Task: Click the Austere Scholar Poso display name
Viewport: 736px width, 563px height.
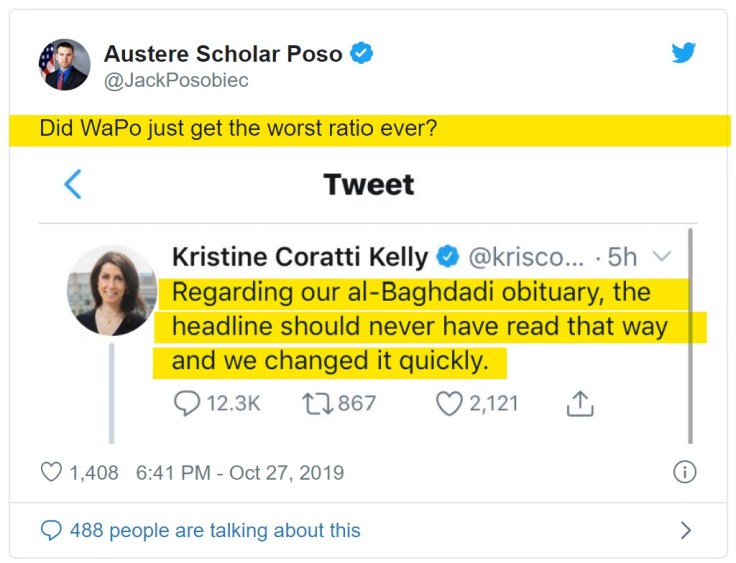Action: [x=223, y=53]
